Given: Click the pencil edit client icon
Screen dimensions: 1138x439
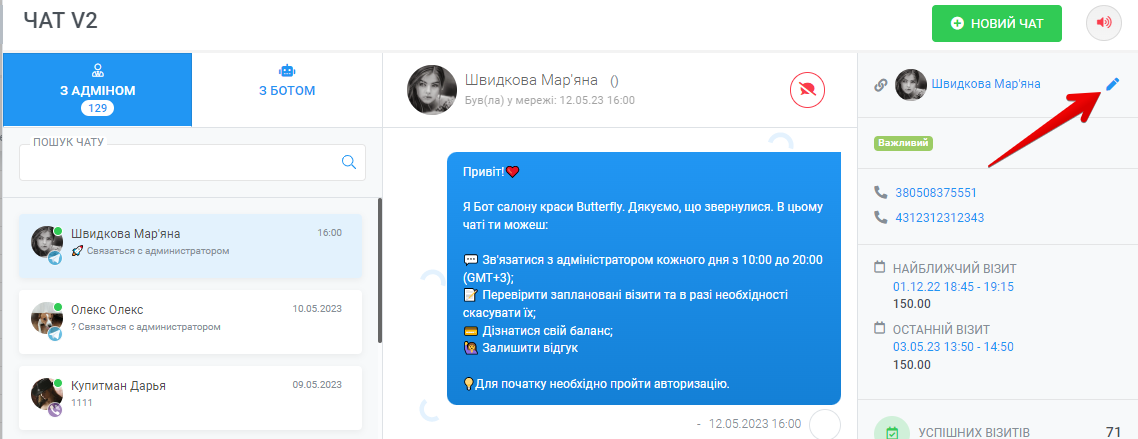Looking at the screenshot, I should 1113,84.
